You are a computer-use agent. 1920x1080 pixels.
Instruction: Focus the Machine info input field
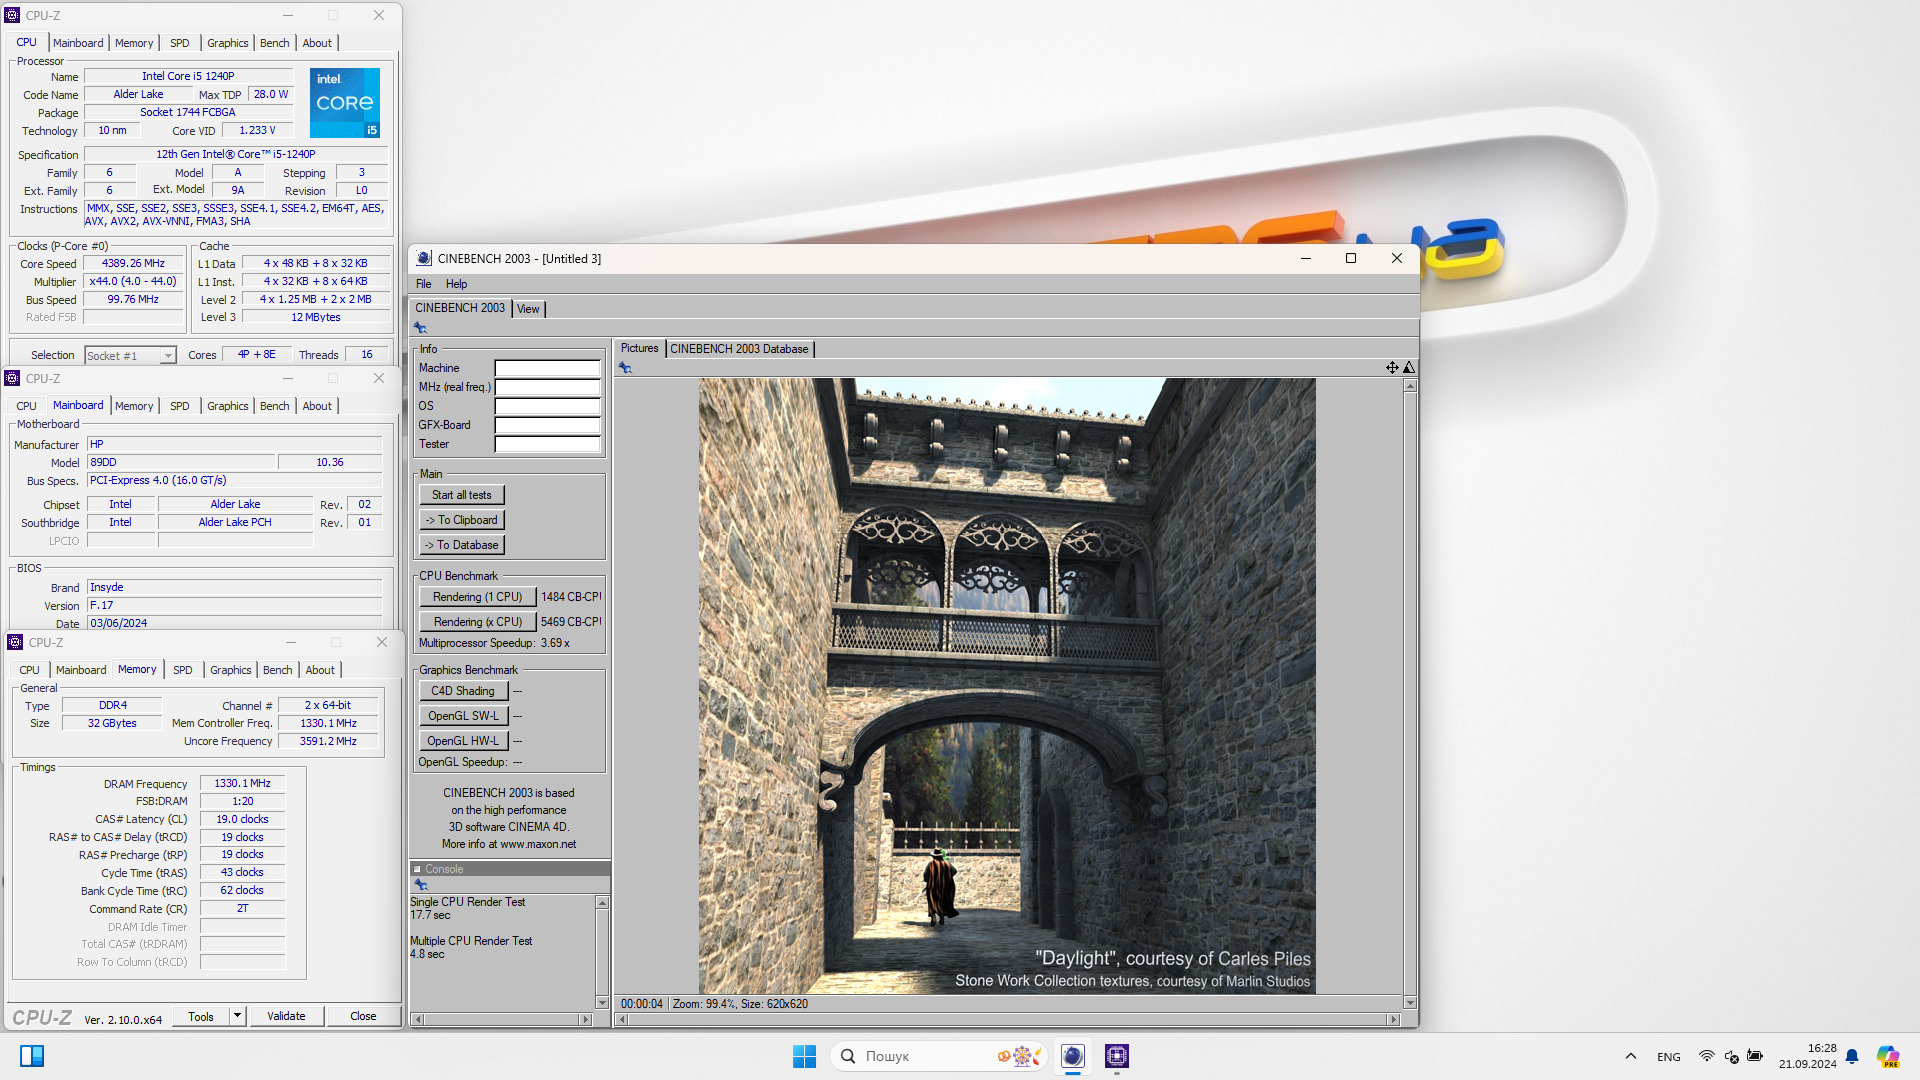548,368
